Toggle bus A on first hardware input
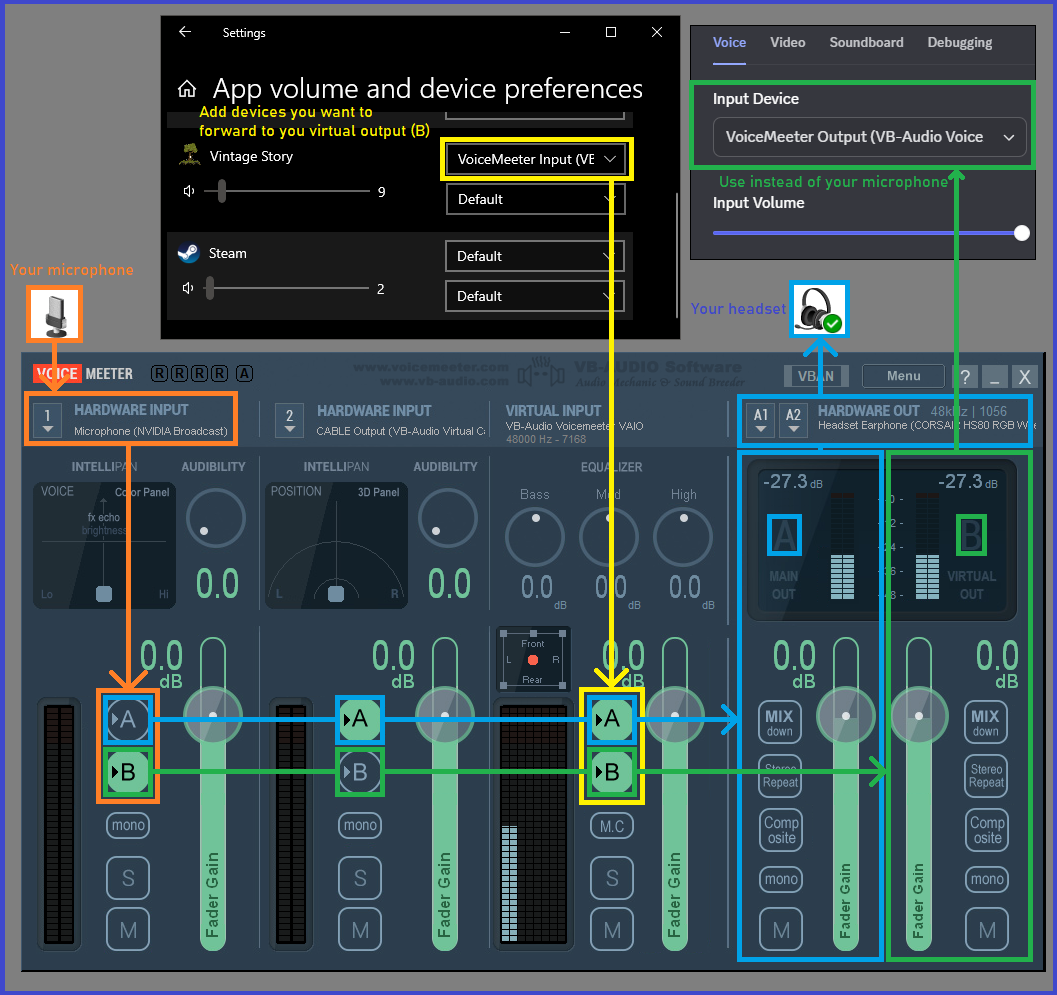 coord(128,717)
